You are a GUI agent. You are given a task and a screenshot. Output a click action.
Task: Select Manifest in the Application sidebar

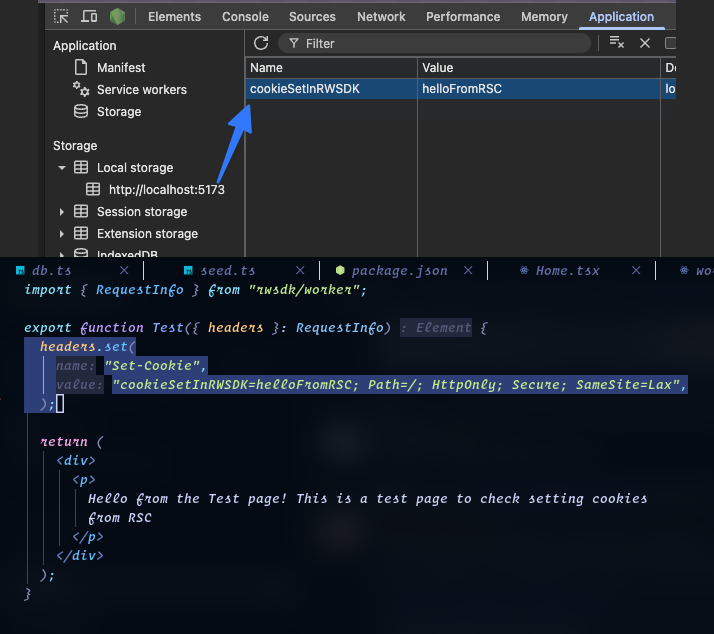(121, 67)
